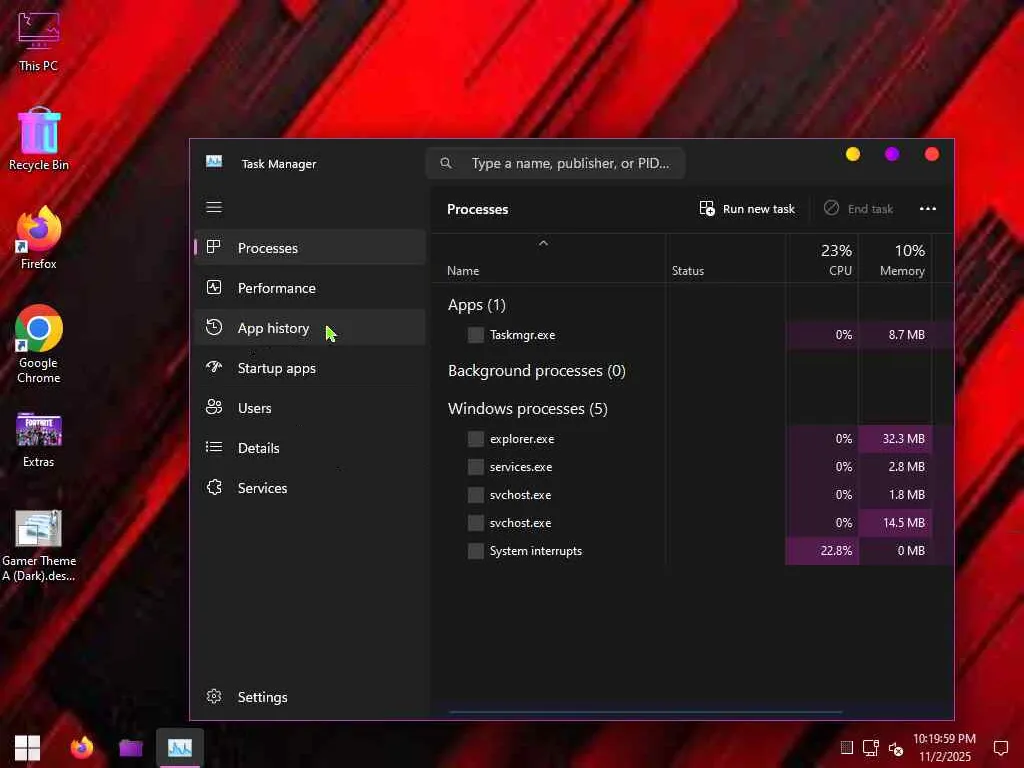1024x768 pixels.
Task: Sort by the Name column
Action: (x=463, y=270)
